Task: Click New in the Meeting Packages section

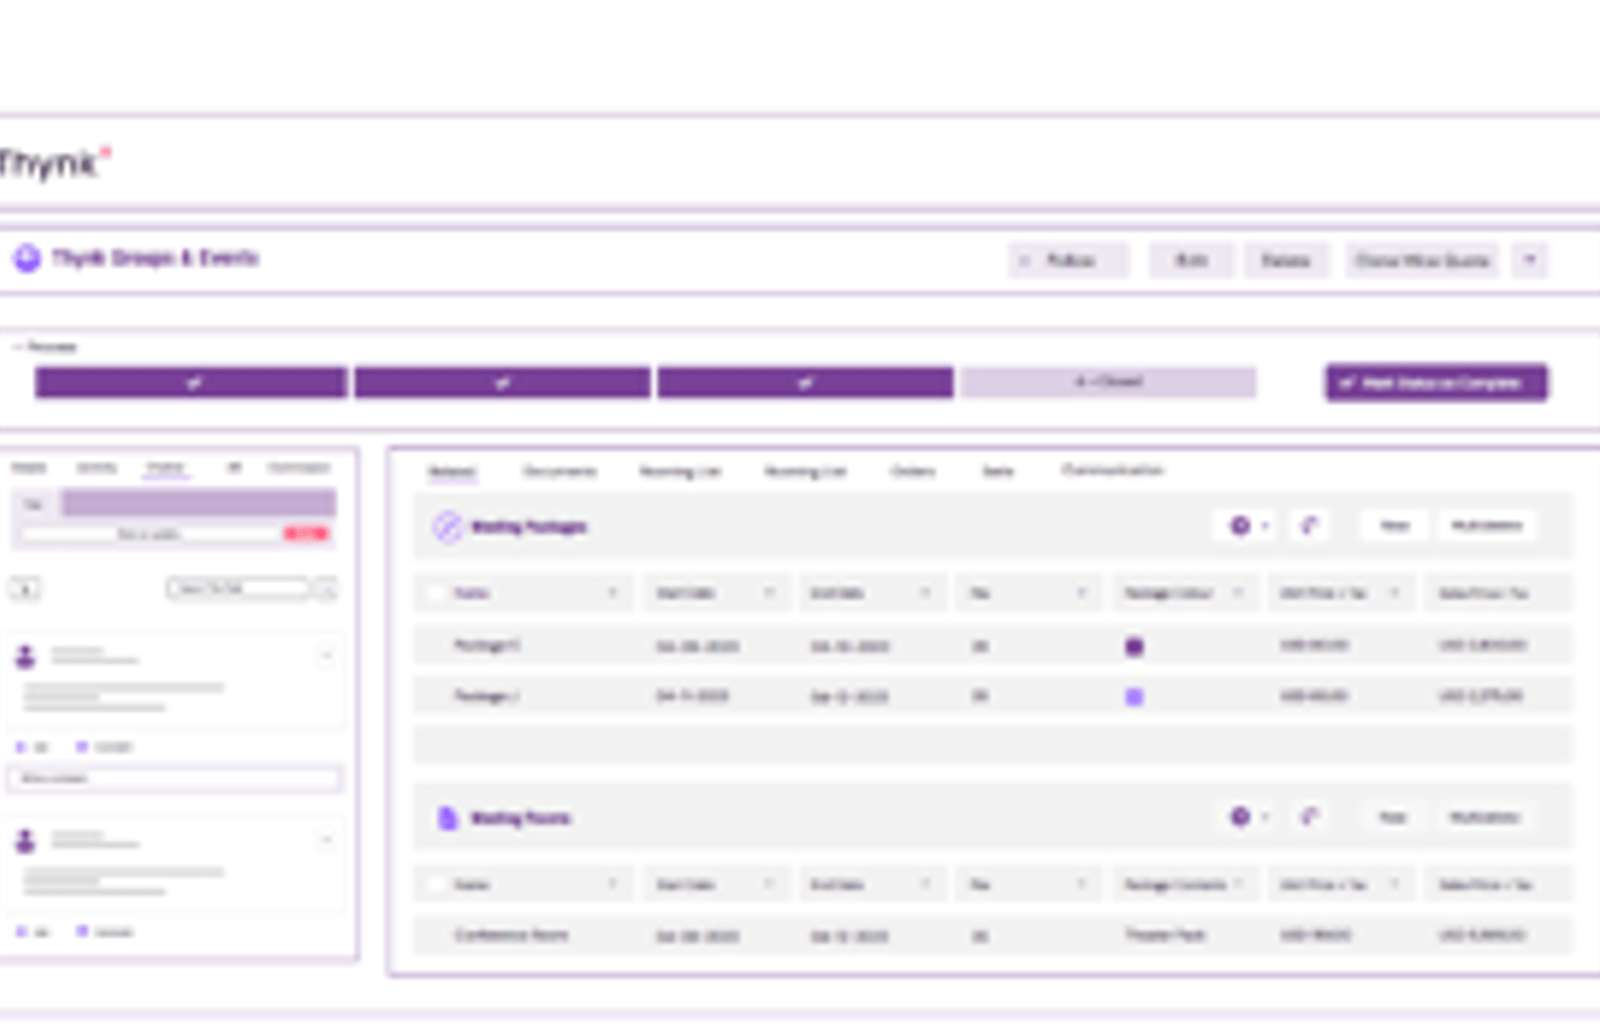Action: coord(1394,525)
